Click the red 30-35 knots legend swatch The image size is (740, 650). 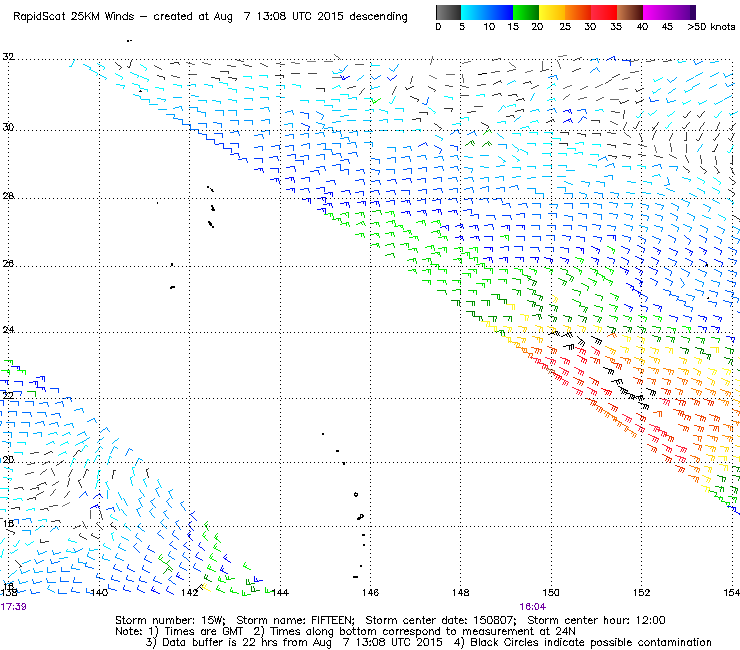(x=604, y=12)
